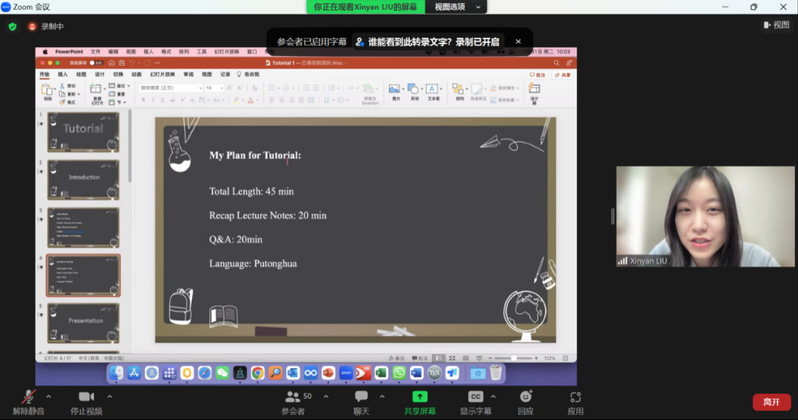Open the apps icon in toolbar
The height and width of the screenshot is (420, 798).
point(575,397)
